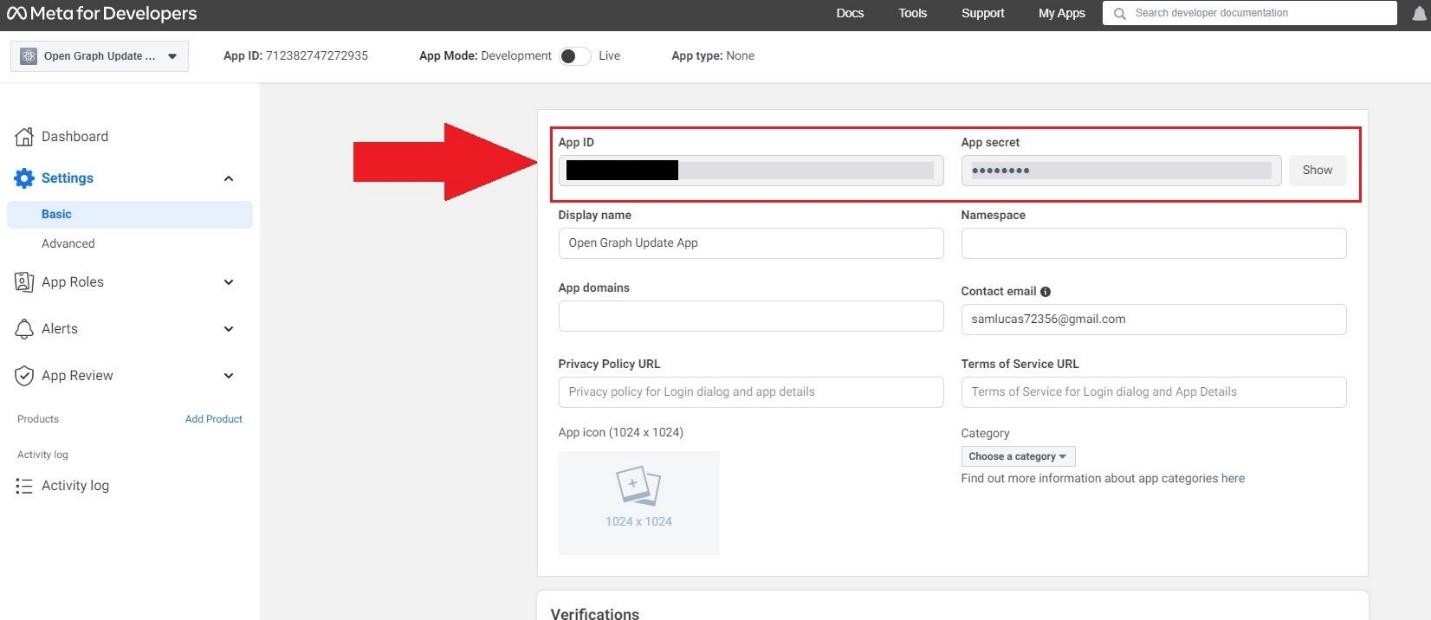1431x620 pixels.
Task: Click the Alerts bell icon
Action: [x=24, y=328]
